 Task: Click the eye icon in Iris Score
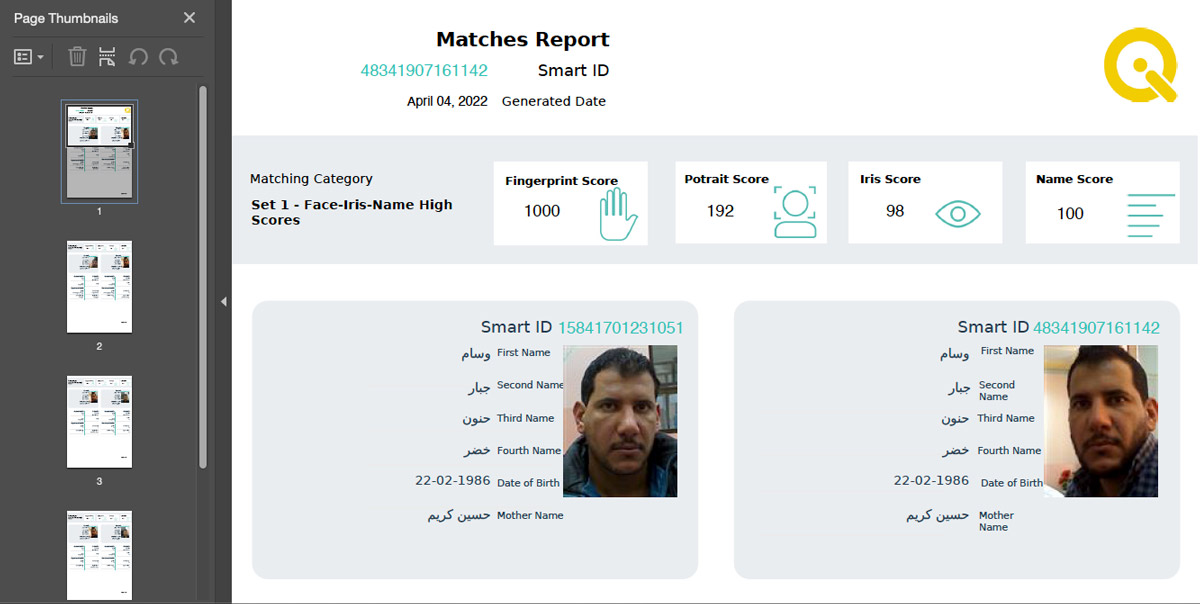958,213
